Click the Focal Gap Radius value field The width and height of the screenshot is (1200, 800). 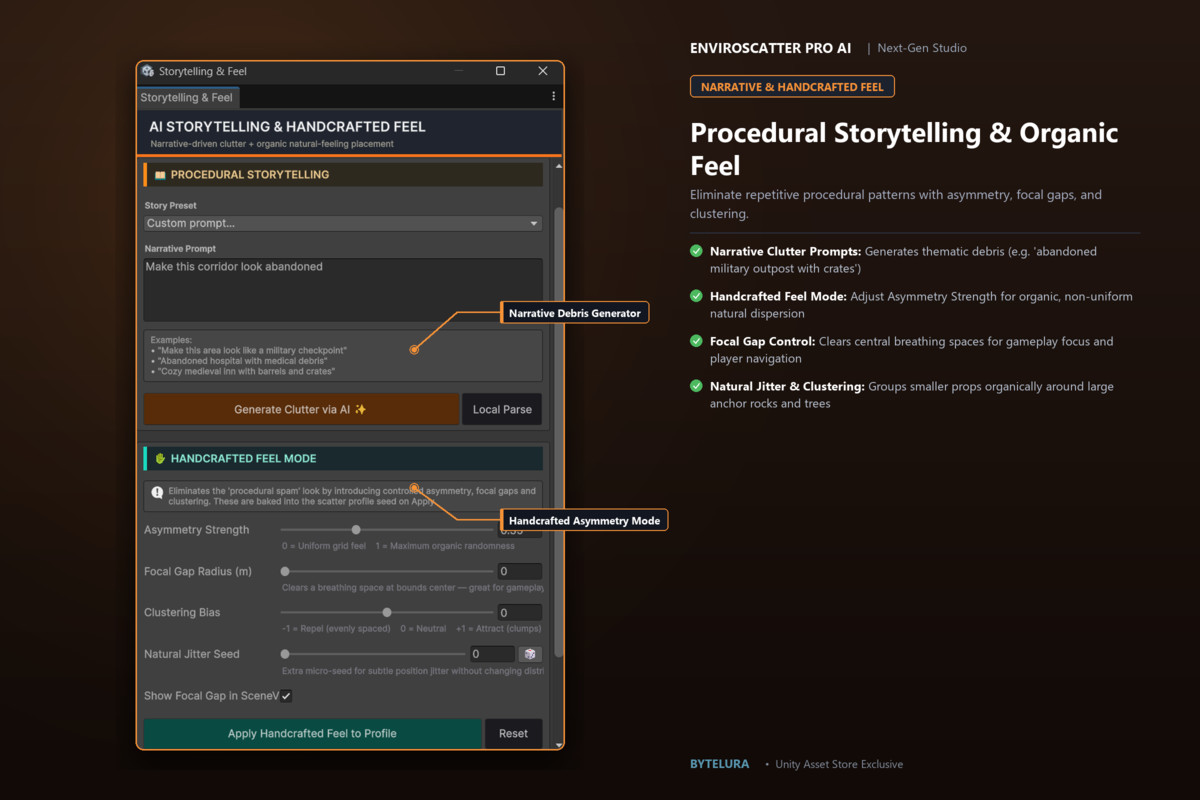pos(520,572)
